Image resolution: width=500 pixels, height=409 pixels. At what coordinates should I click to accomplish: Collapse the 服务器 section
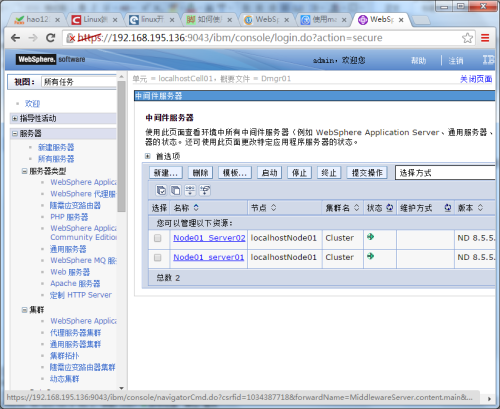15,134
